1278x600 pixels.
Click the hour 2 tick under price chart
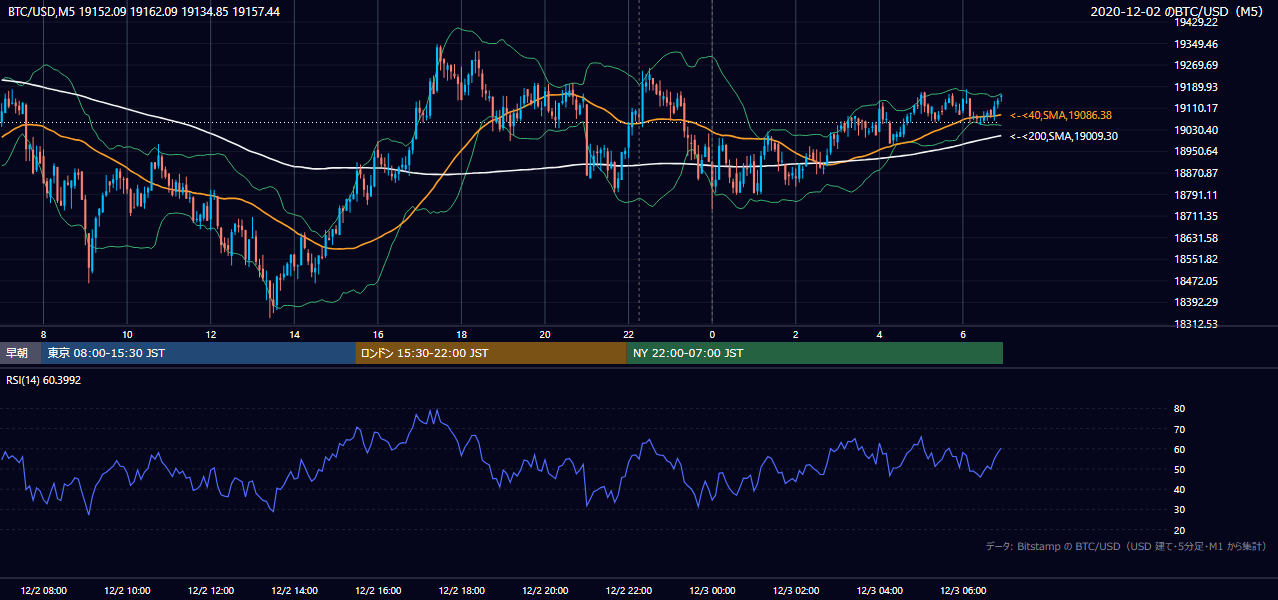pos(796,334)
